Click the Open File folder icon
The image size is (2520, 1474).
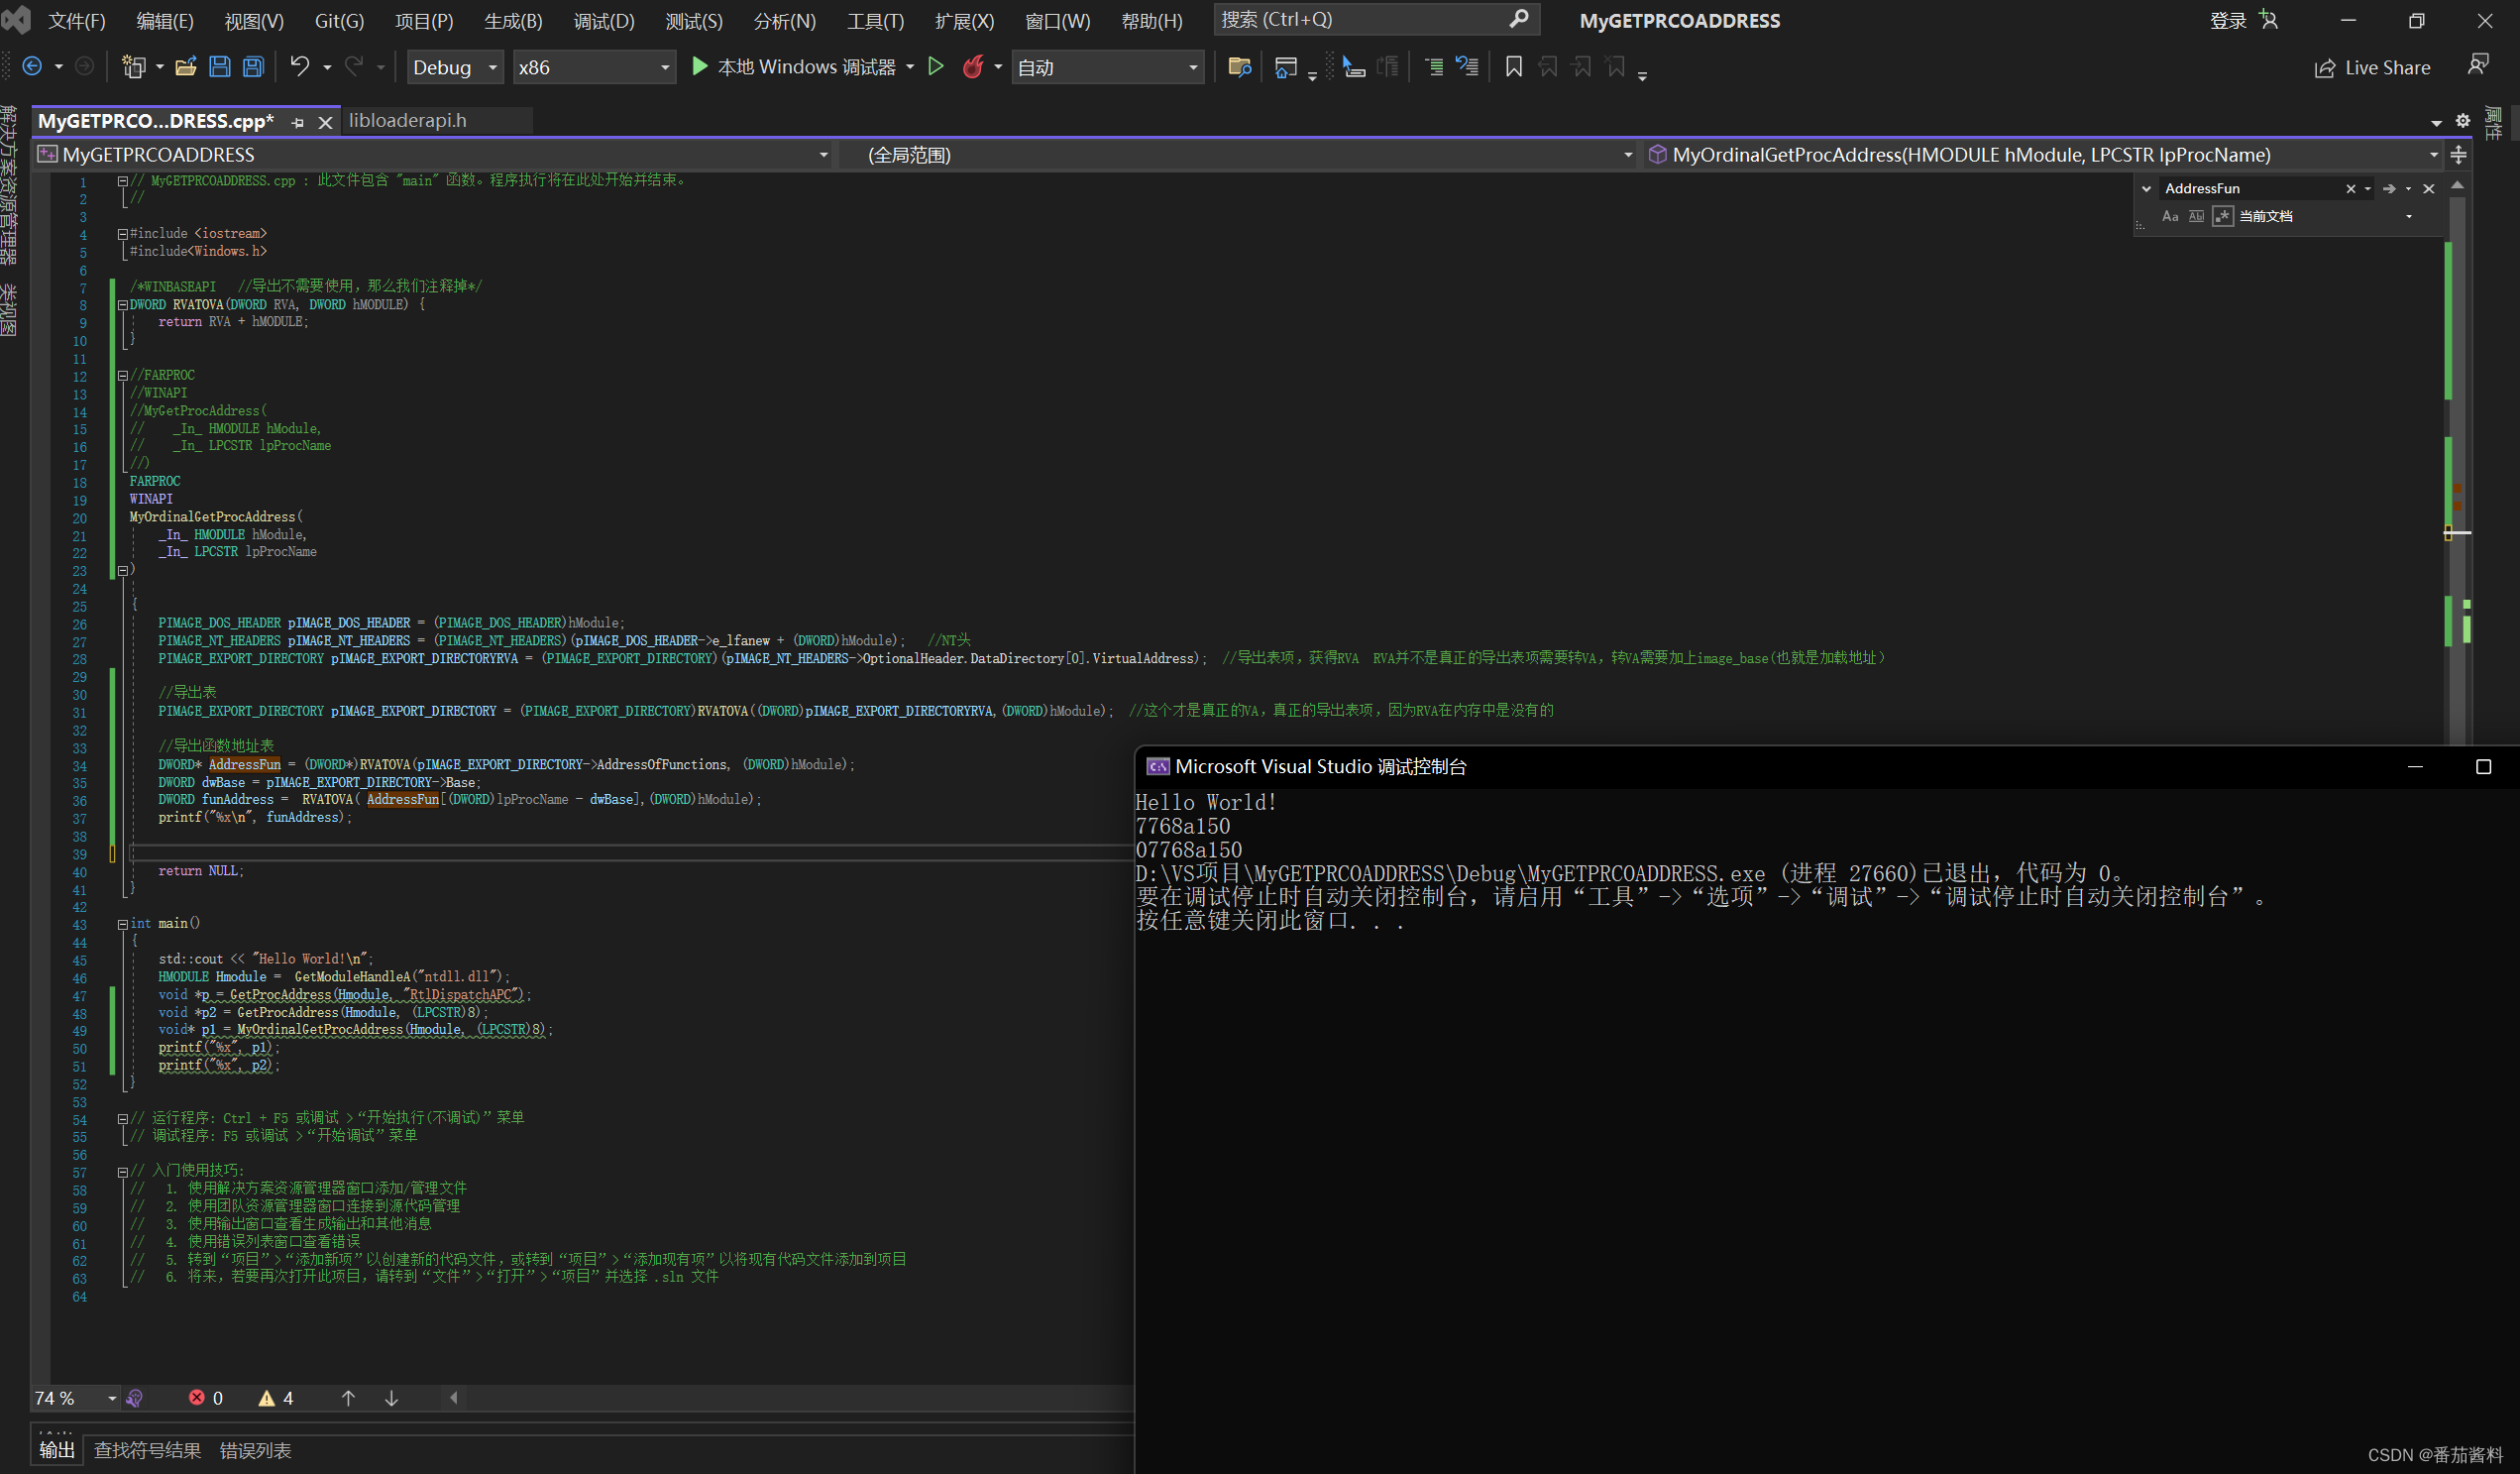click(186, 67)
